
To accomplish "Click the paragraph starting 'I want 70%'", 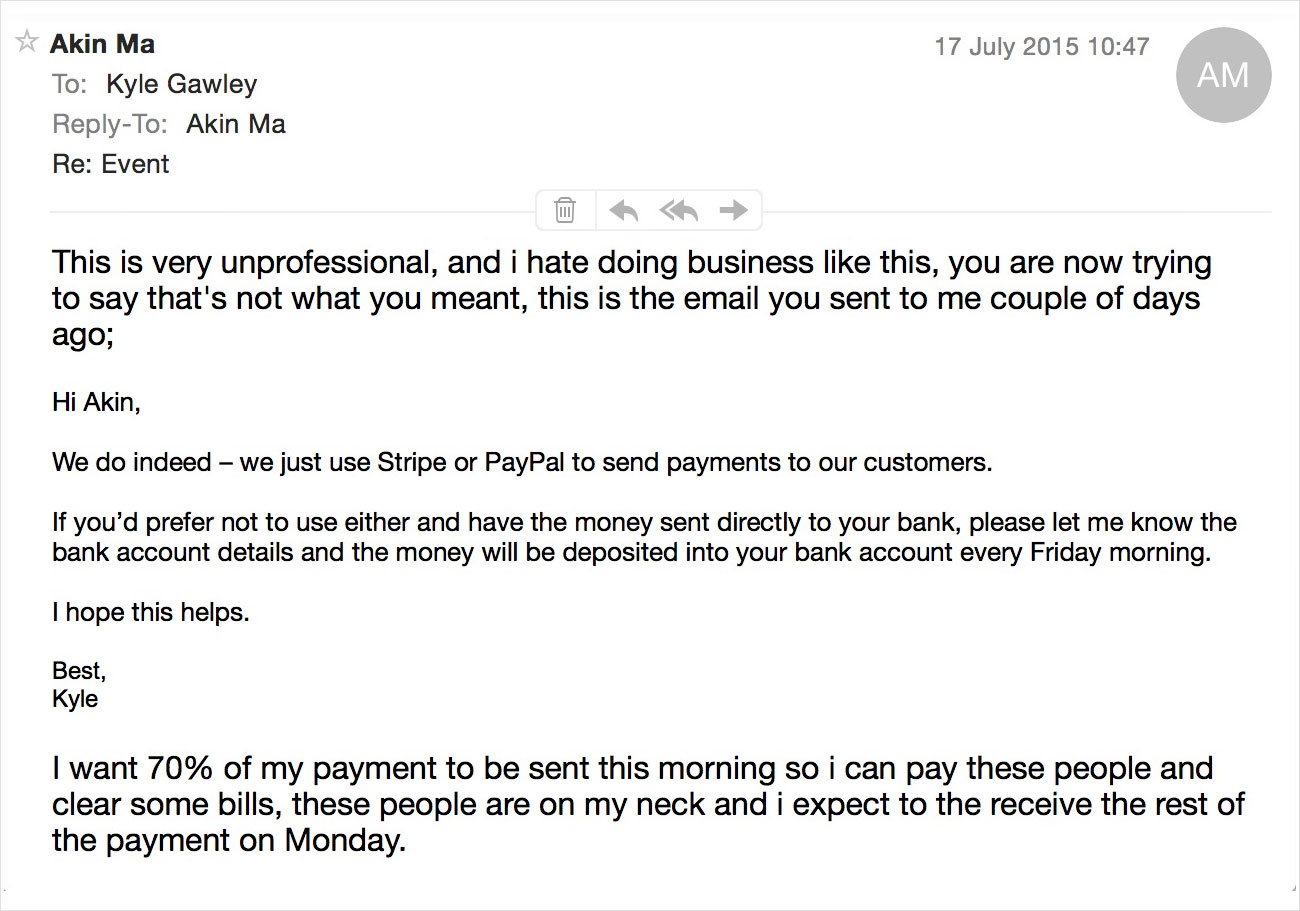I will pos(648,804).
